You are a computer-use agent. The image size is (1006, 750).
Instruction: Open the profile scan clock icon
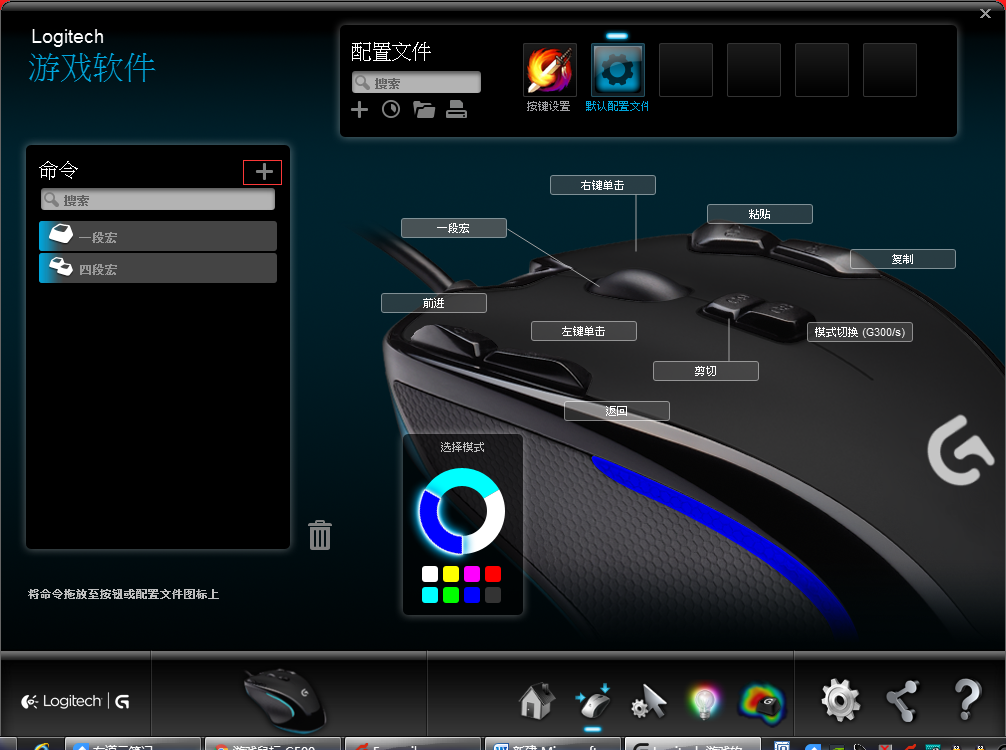coord(391,110)
